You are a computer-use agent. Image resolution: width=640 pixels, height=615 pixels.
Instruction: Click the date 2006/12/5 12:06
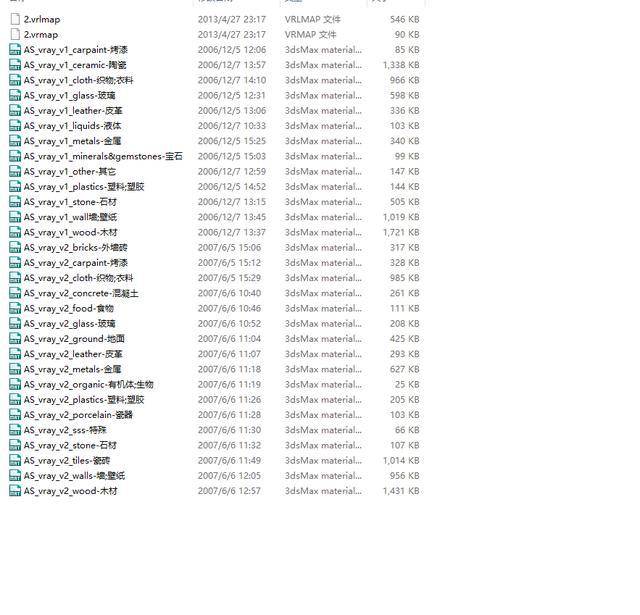coord(232,50)
